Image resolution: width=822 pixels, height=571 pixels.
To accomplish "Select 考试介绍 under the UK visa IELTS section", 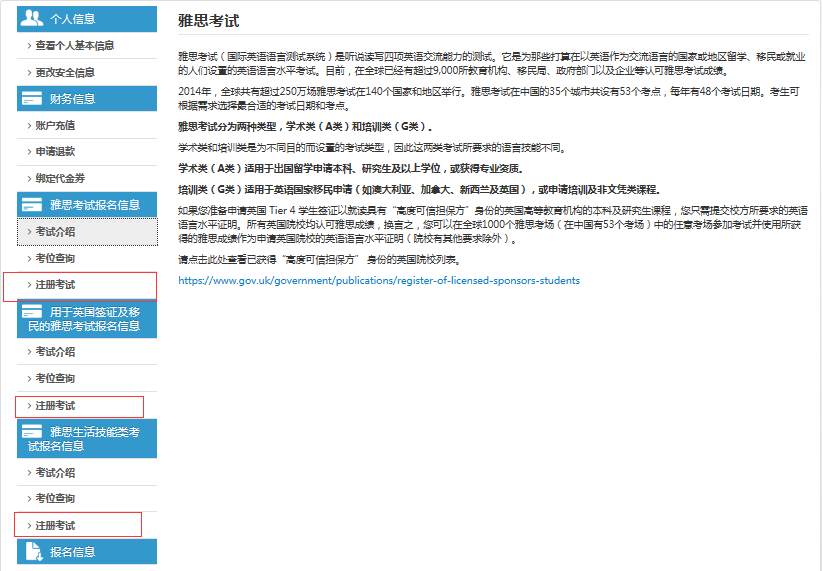I will click(x=87, y=352).
